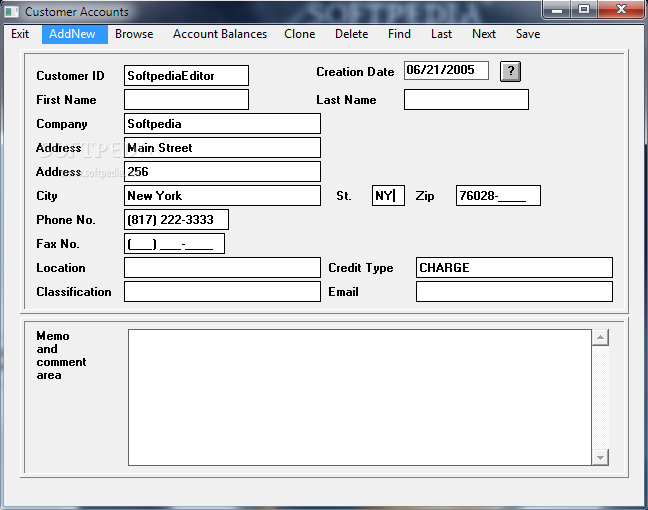The height and width of the screenshot is (510, 648).
Task: Click the Last Name input field
Action: tap(466, 100)
